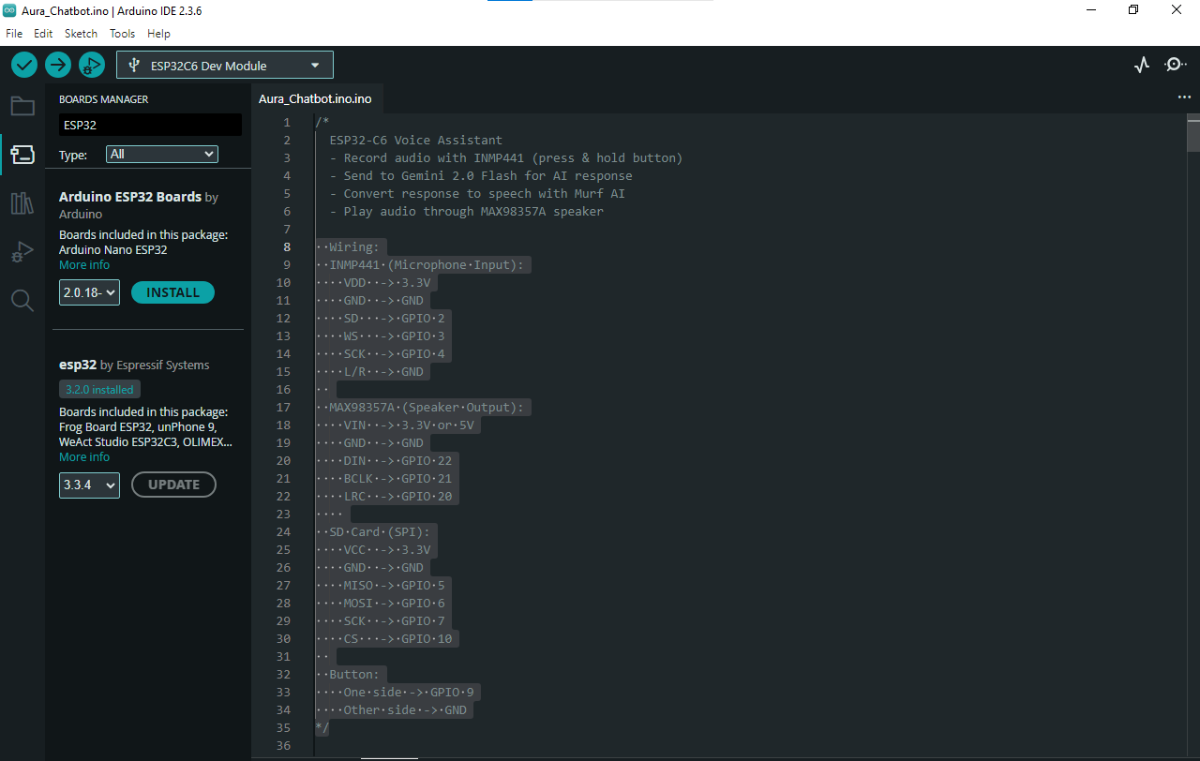Screen dimensions: 1200x761
Task: Open the Debug panel in sidebar
Action: tap(22, 252)
